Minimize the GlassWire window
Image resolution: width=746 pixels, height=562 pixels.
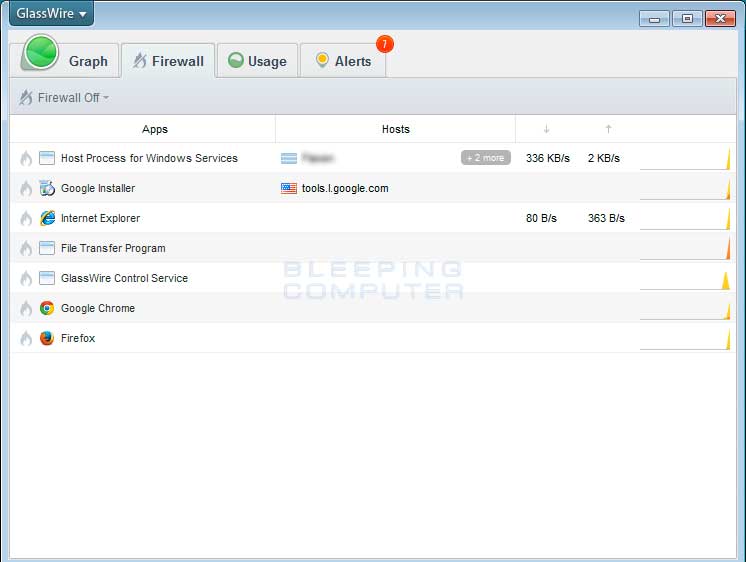coord(655,19)
